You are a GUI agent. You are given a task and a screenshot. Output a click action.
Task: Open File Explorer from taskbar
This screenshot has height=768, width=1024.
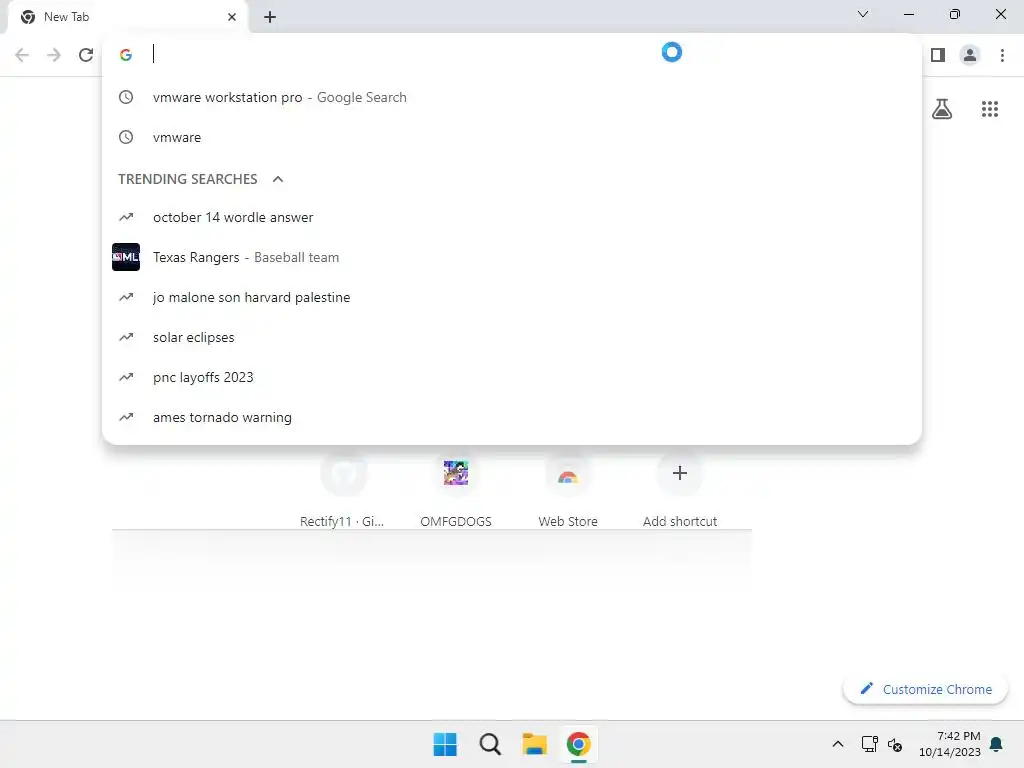point(534,744)
